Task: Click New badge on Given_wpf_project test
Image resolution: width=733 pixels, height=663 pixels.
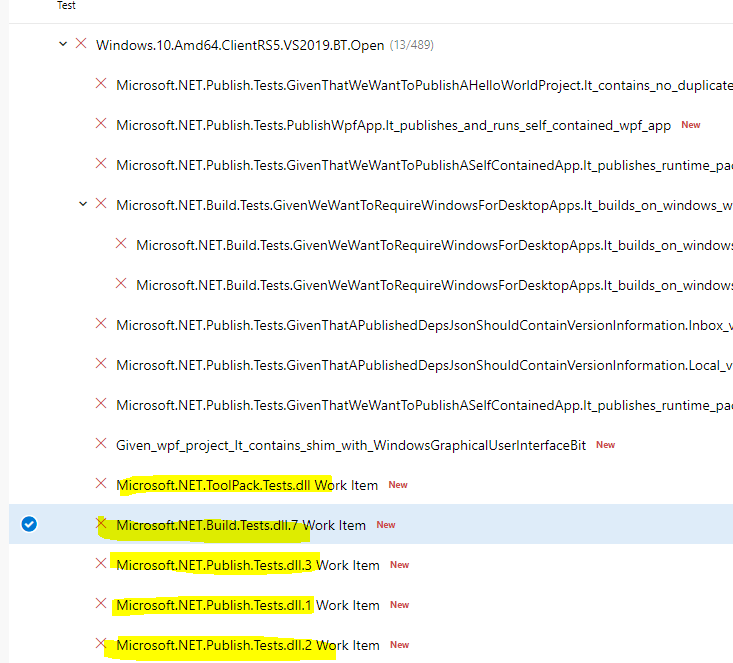Action: pyautogui.click(x=605, y=445)
